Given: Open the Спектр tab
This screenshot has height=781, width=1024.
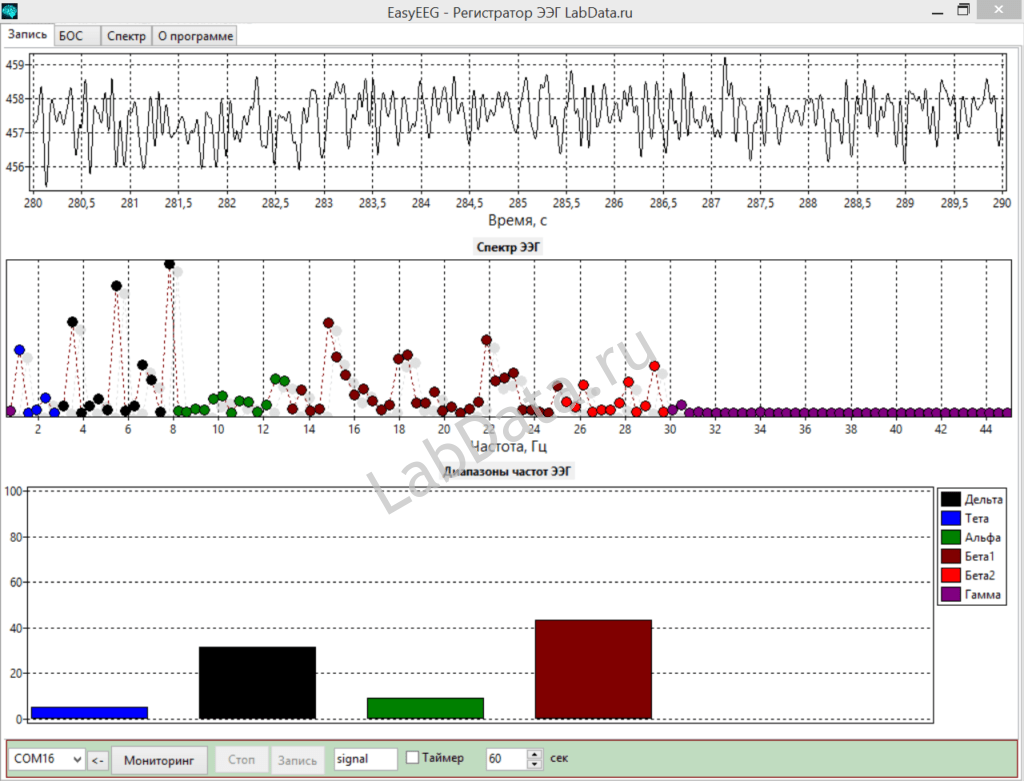Looking at the screenshot, I should 127,36.
